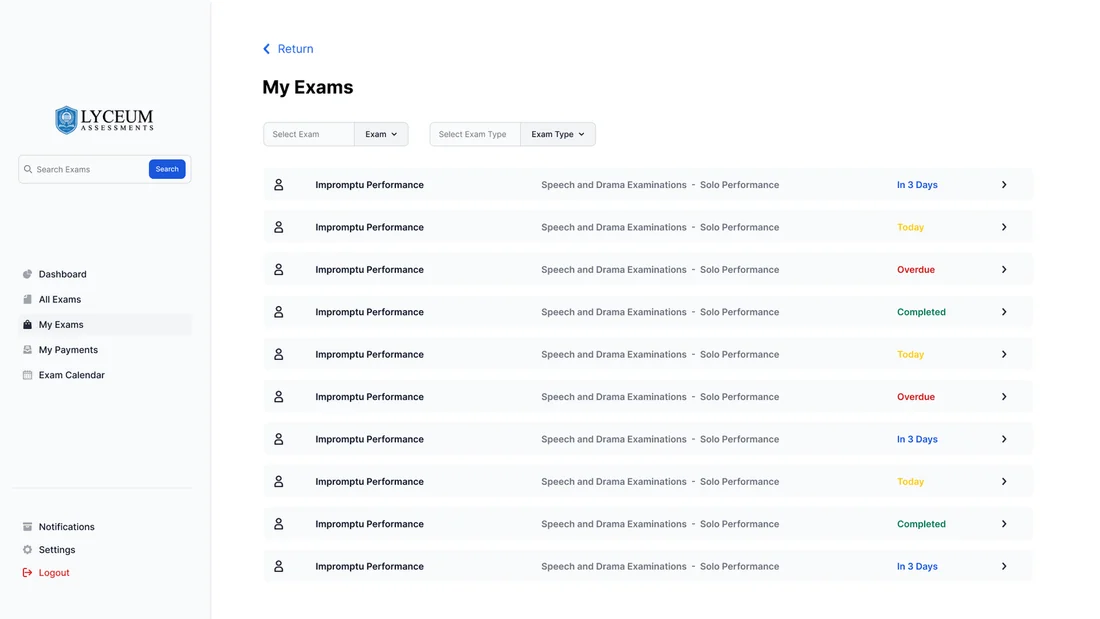Click the blue Search button
The image size is (1100, 619).
click(x=167, y=169)
